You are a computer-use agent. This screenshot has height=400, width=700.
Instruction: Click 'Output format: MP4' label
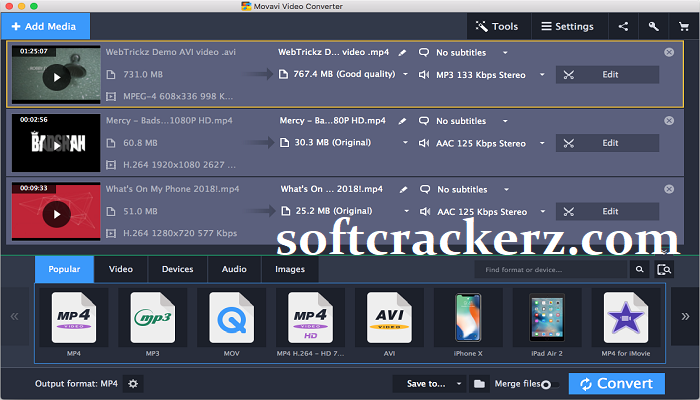(76, 383)
